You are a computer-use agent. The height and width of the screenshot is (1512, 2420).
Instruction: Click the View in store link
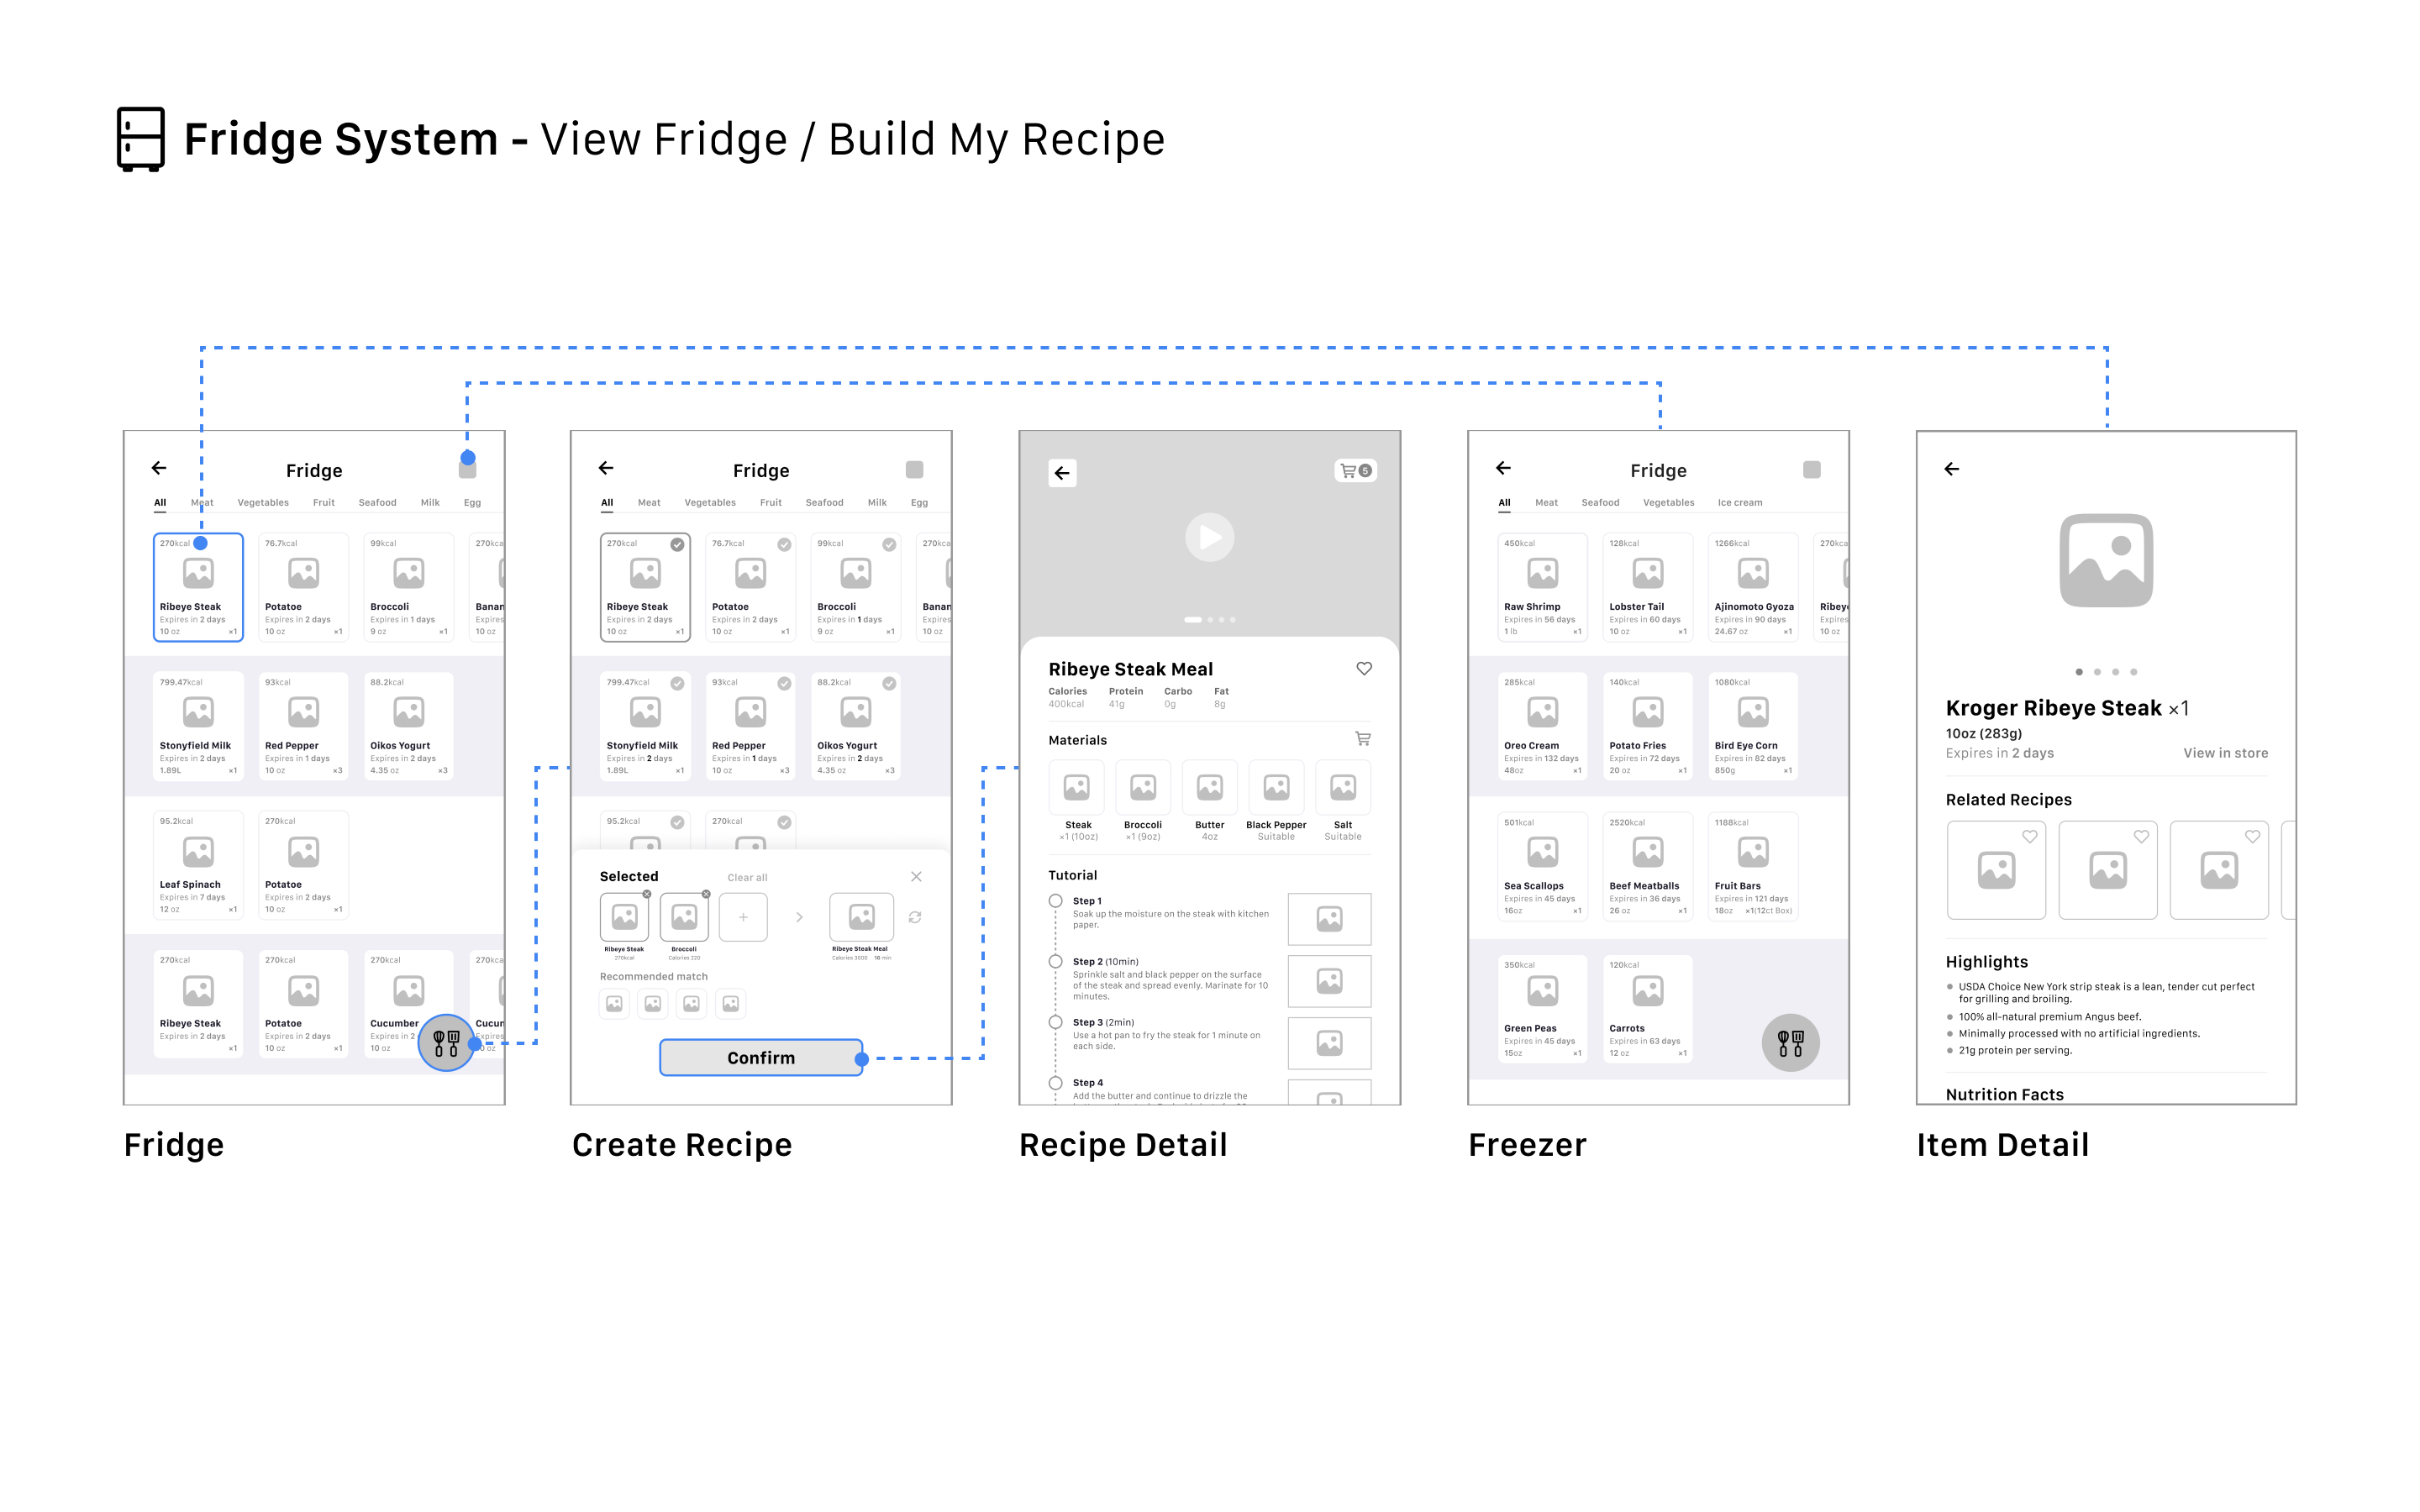[2225, 753]
